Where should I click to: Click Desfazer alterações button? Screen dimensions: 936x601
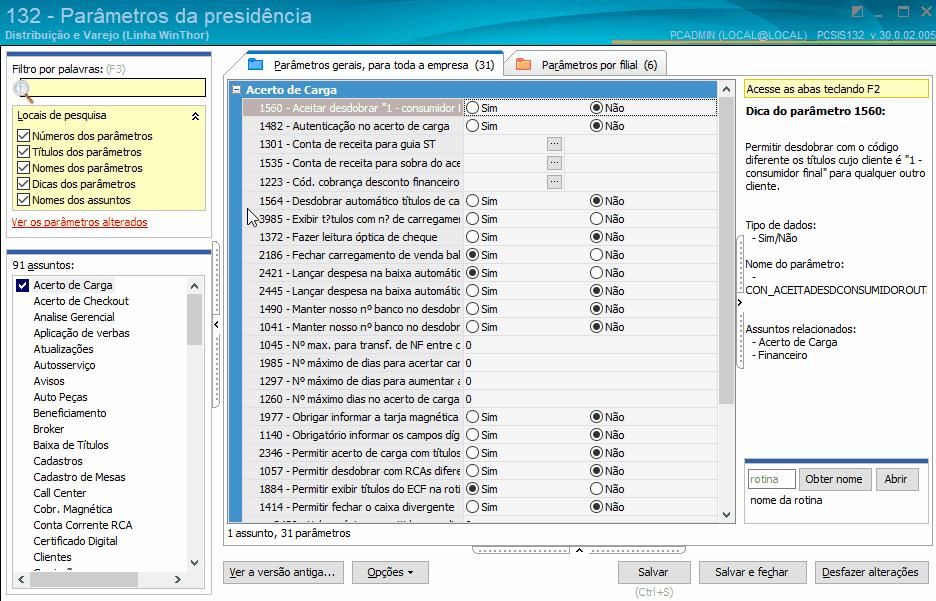871,572
